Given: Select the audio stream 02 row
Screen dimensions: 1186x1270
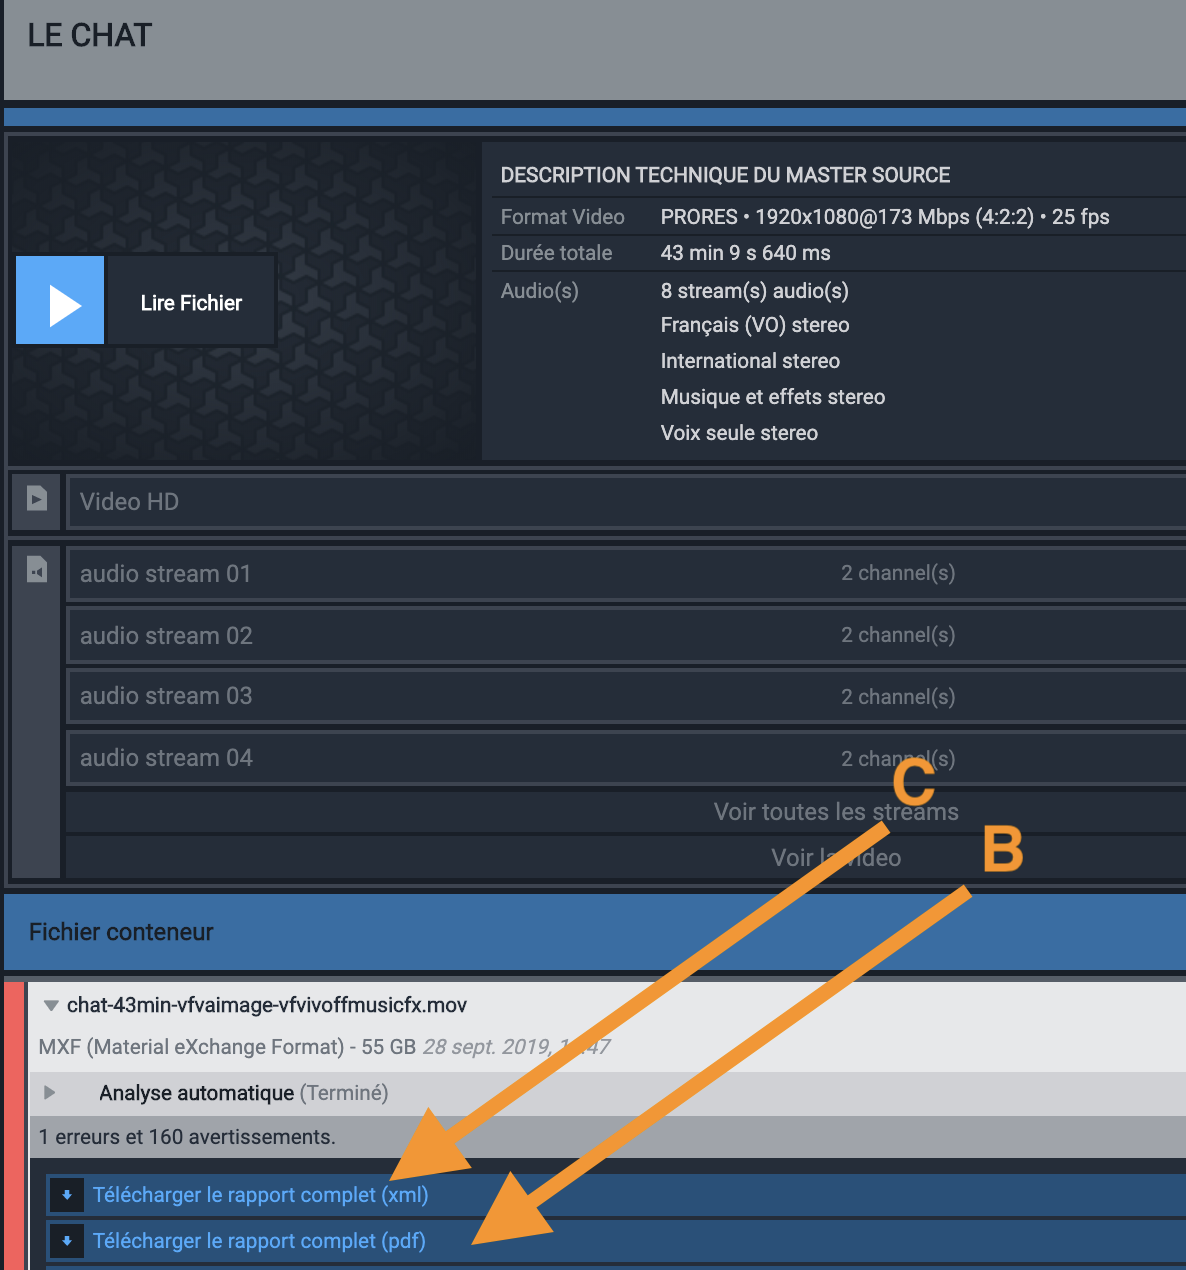Looking at the screenshot, I should pos(626,636).
